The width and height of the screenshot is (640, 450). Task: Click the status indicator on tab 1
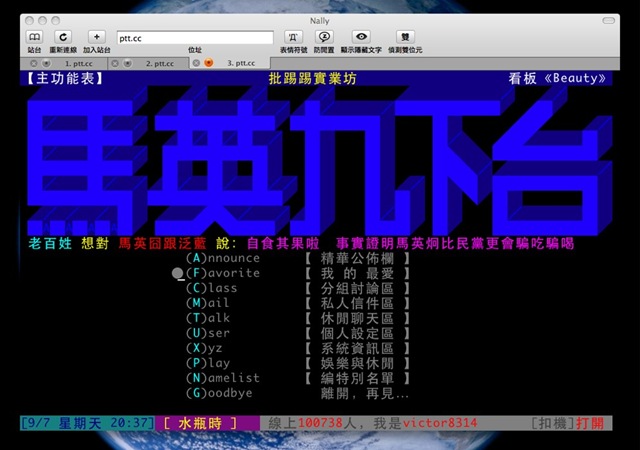click(x=47, y=63)
